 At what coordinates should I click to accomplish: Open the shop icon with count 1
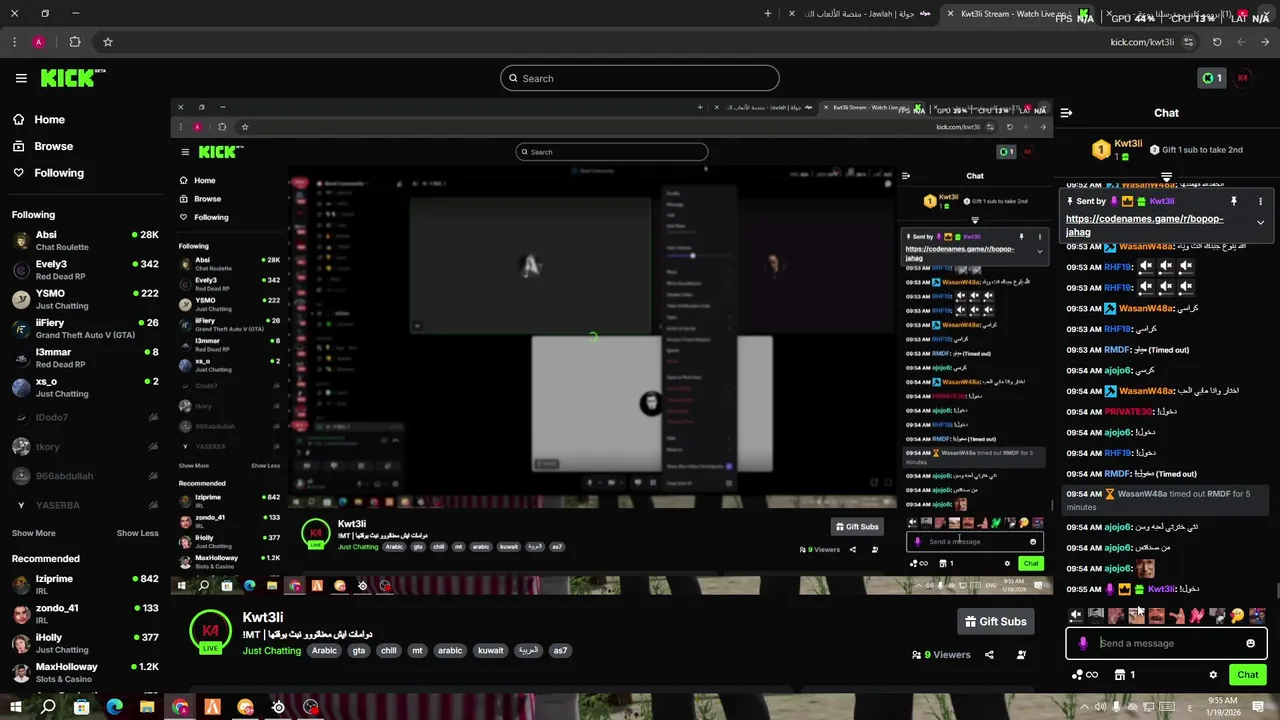pos(1125,675)
